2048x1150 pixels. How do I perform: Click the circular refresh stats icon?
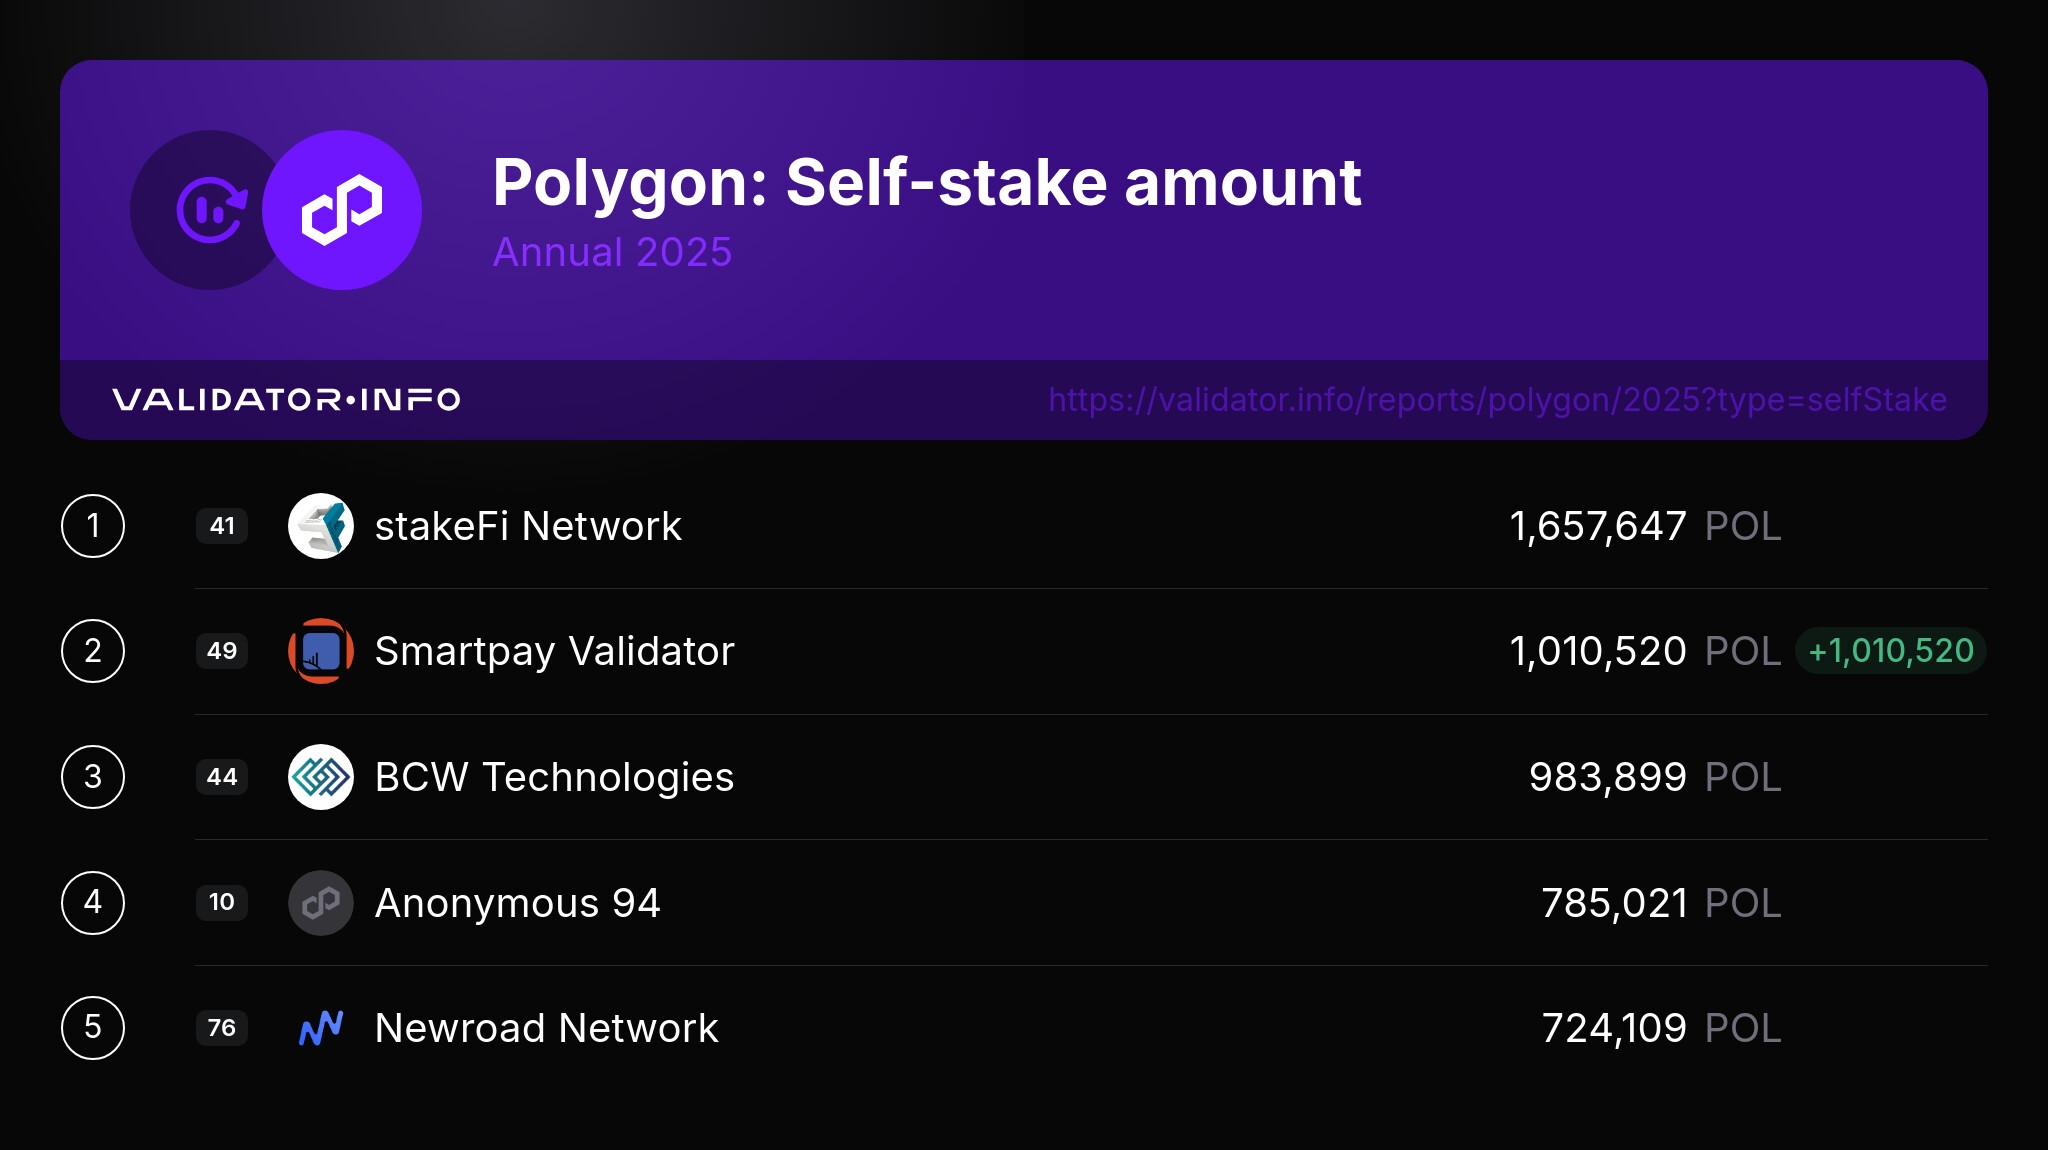point(210,210)
